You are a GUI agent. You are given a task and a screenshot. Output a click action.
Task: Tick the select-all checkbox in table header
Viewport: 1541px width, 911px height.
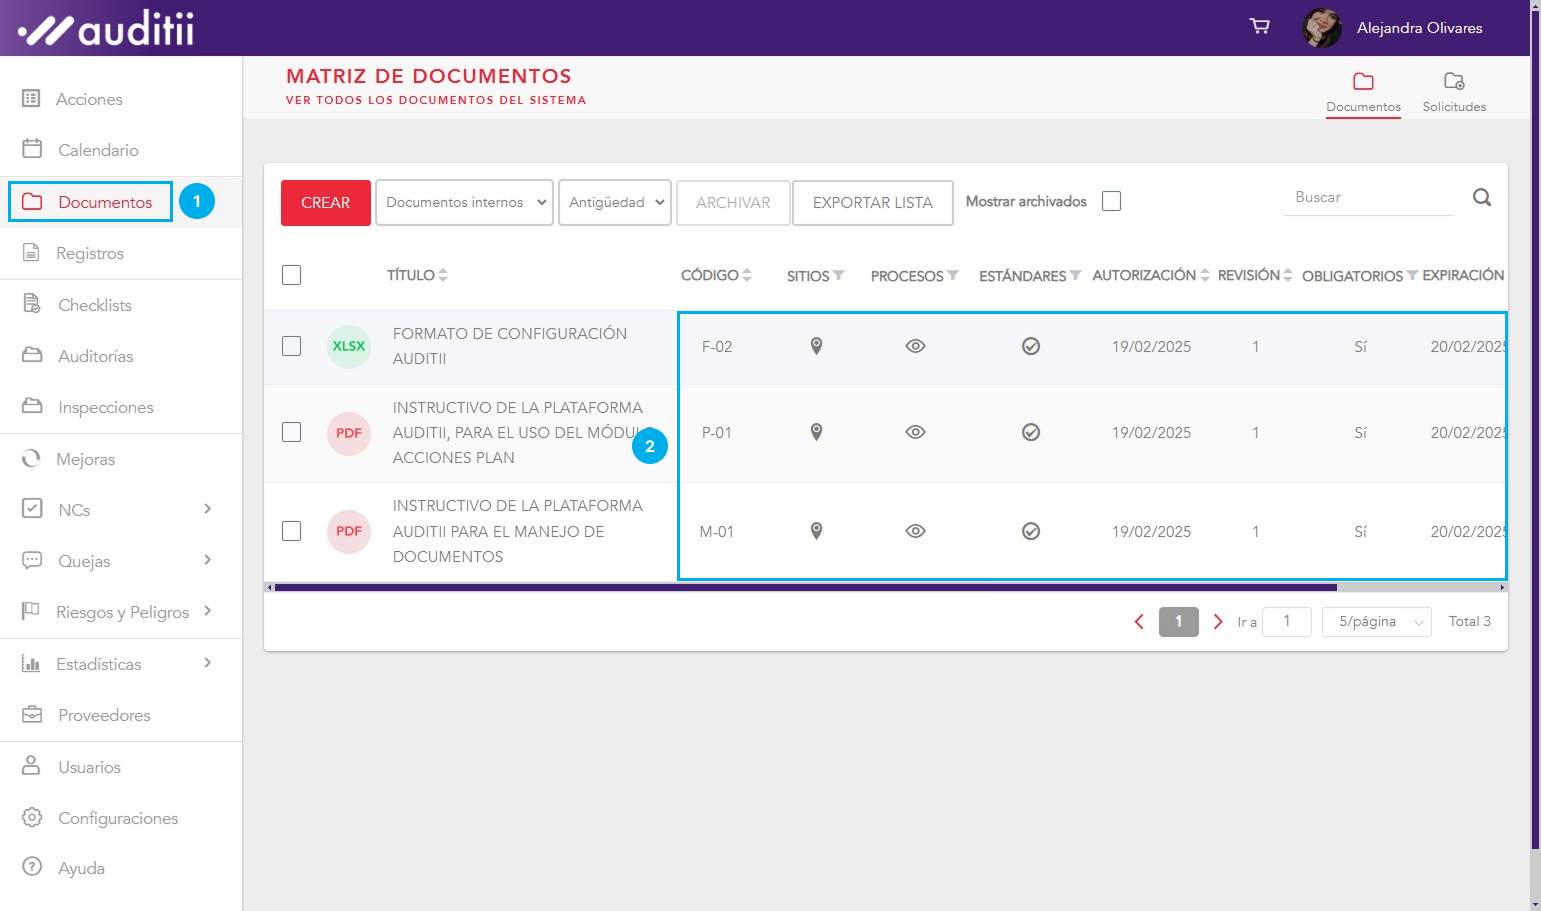[292, 275]
